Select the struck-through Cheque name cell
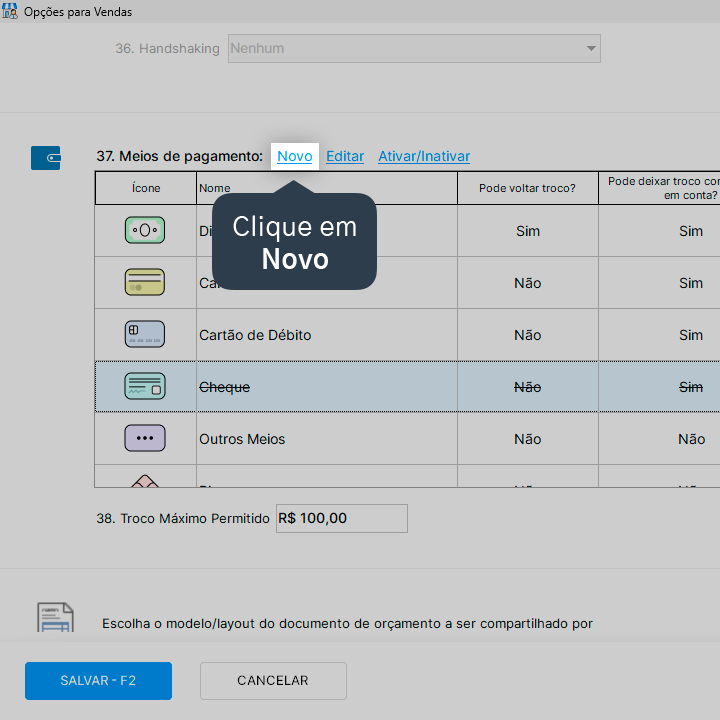Viewport: 720px width, 720px height. click(x=326, y=387)
